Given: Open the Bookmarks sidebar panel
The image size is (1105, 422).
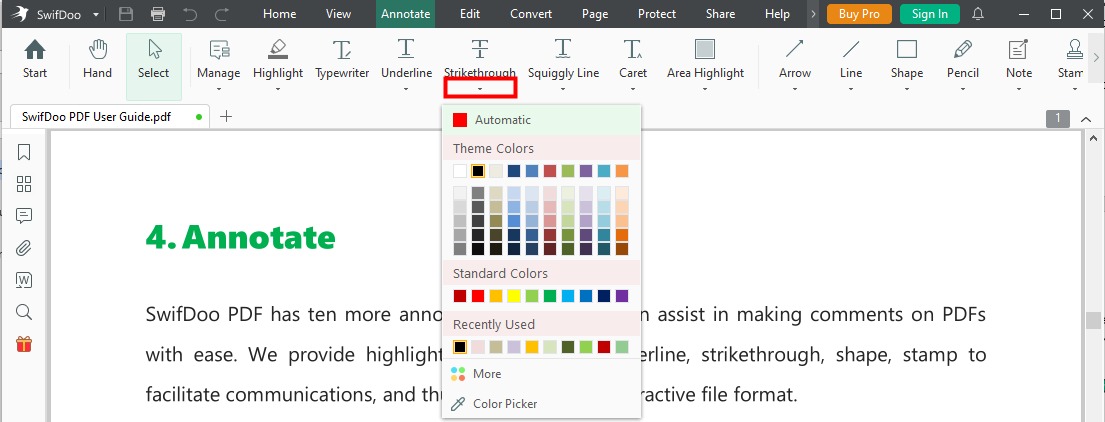Looking at the screenshot, I should click(x=24, y=152).
